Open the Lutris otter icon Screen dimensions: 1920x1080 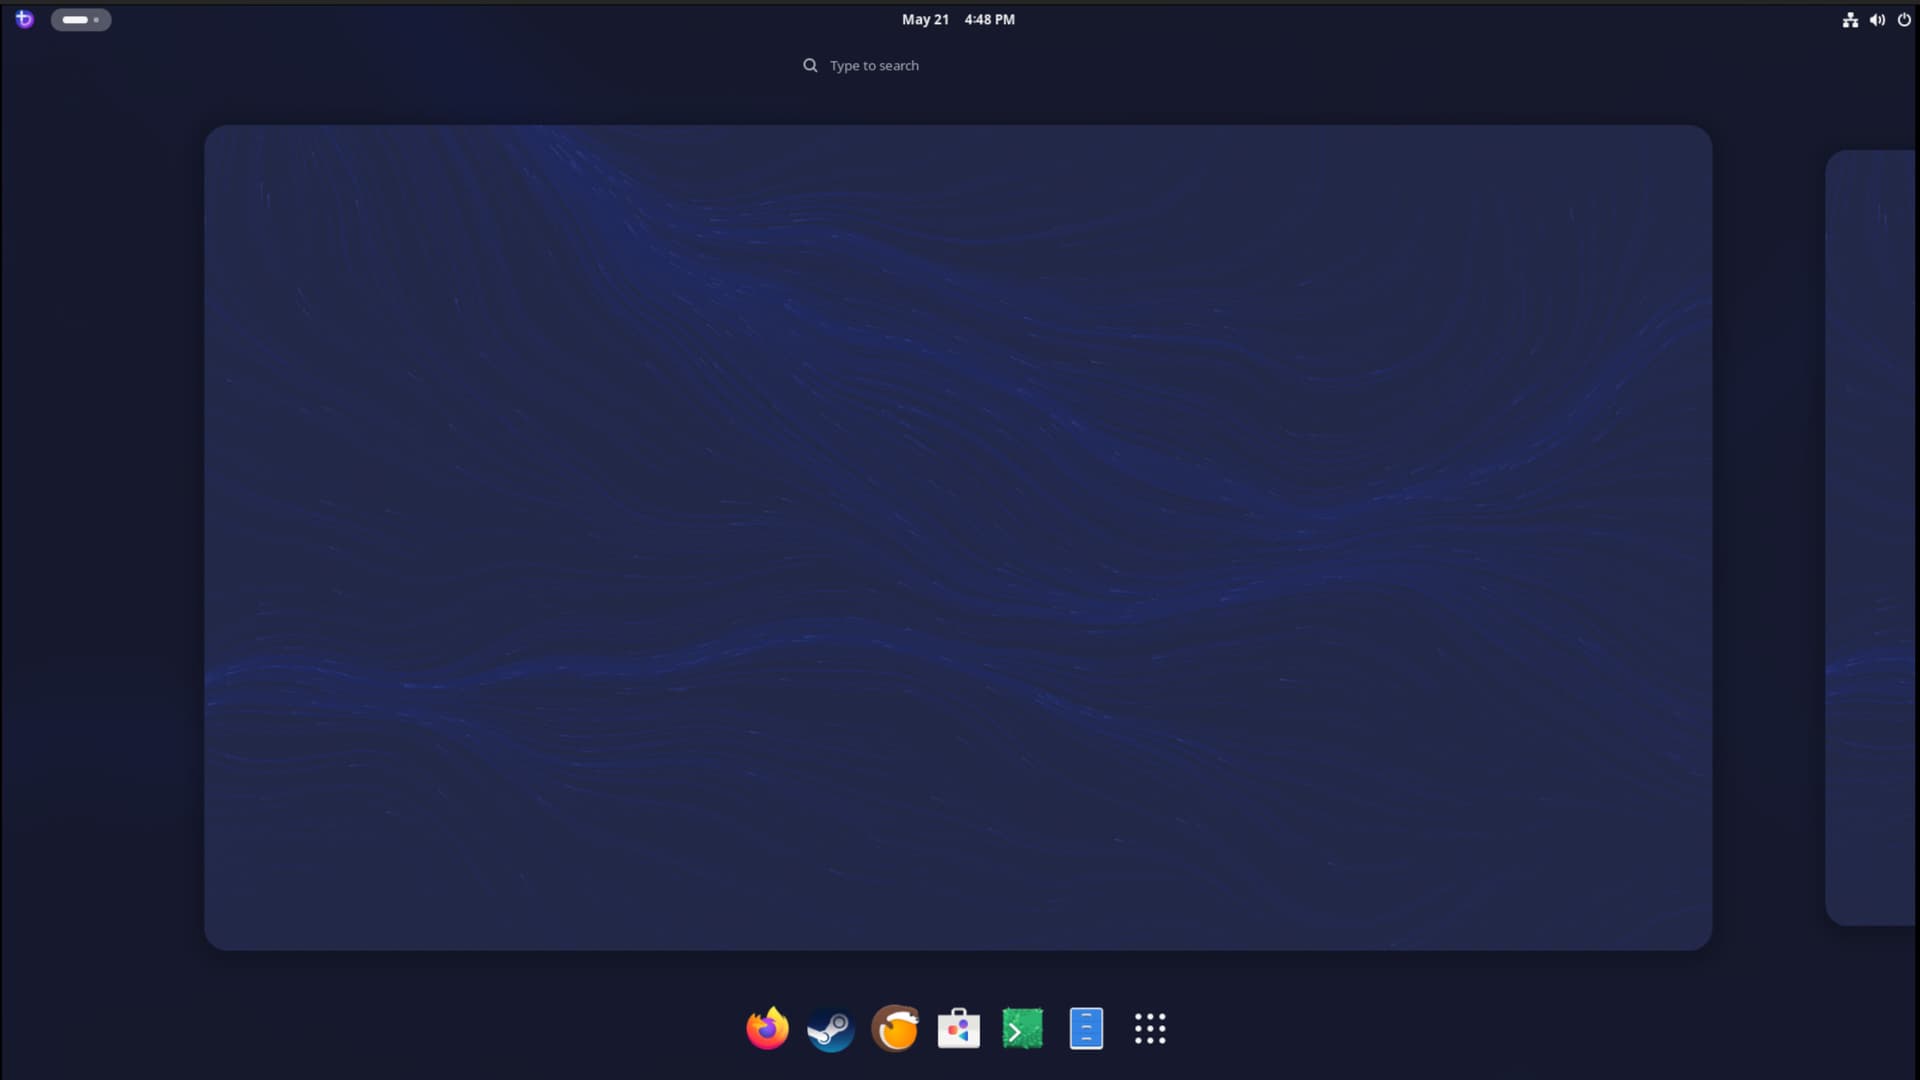(x=895, y=1029)
